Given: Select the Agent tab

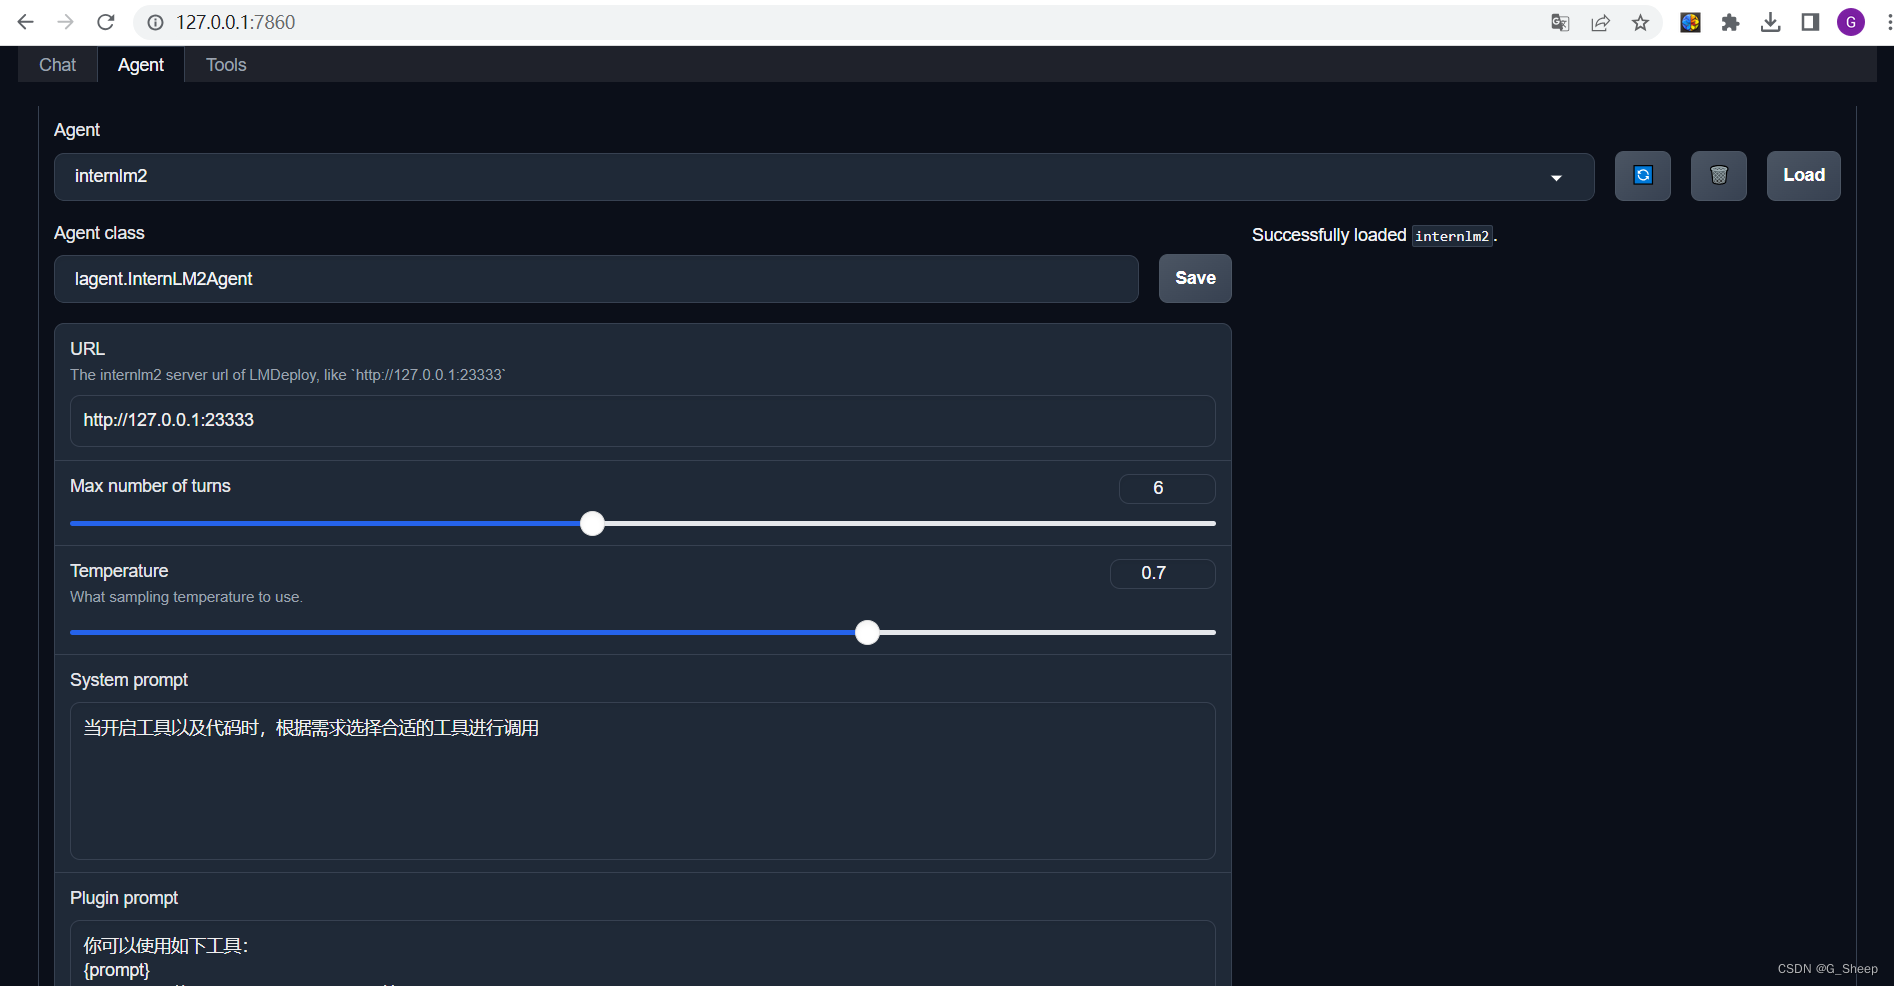Looking at the screenshot, I should click(x=141, y=65).
